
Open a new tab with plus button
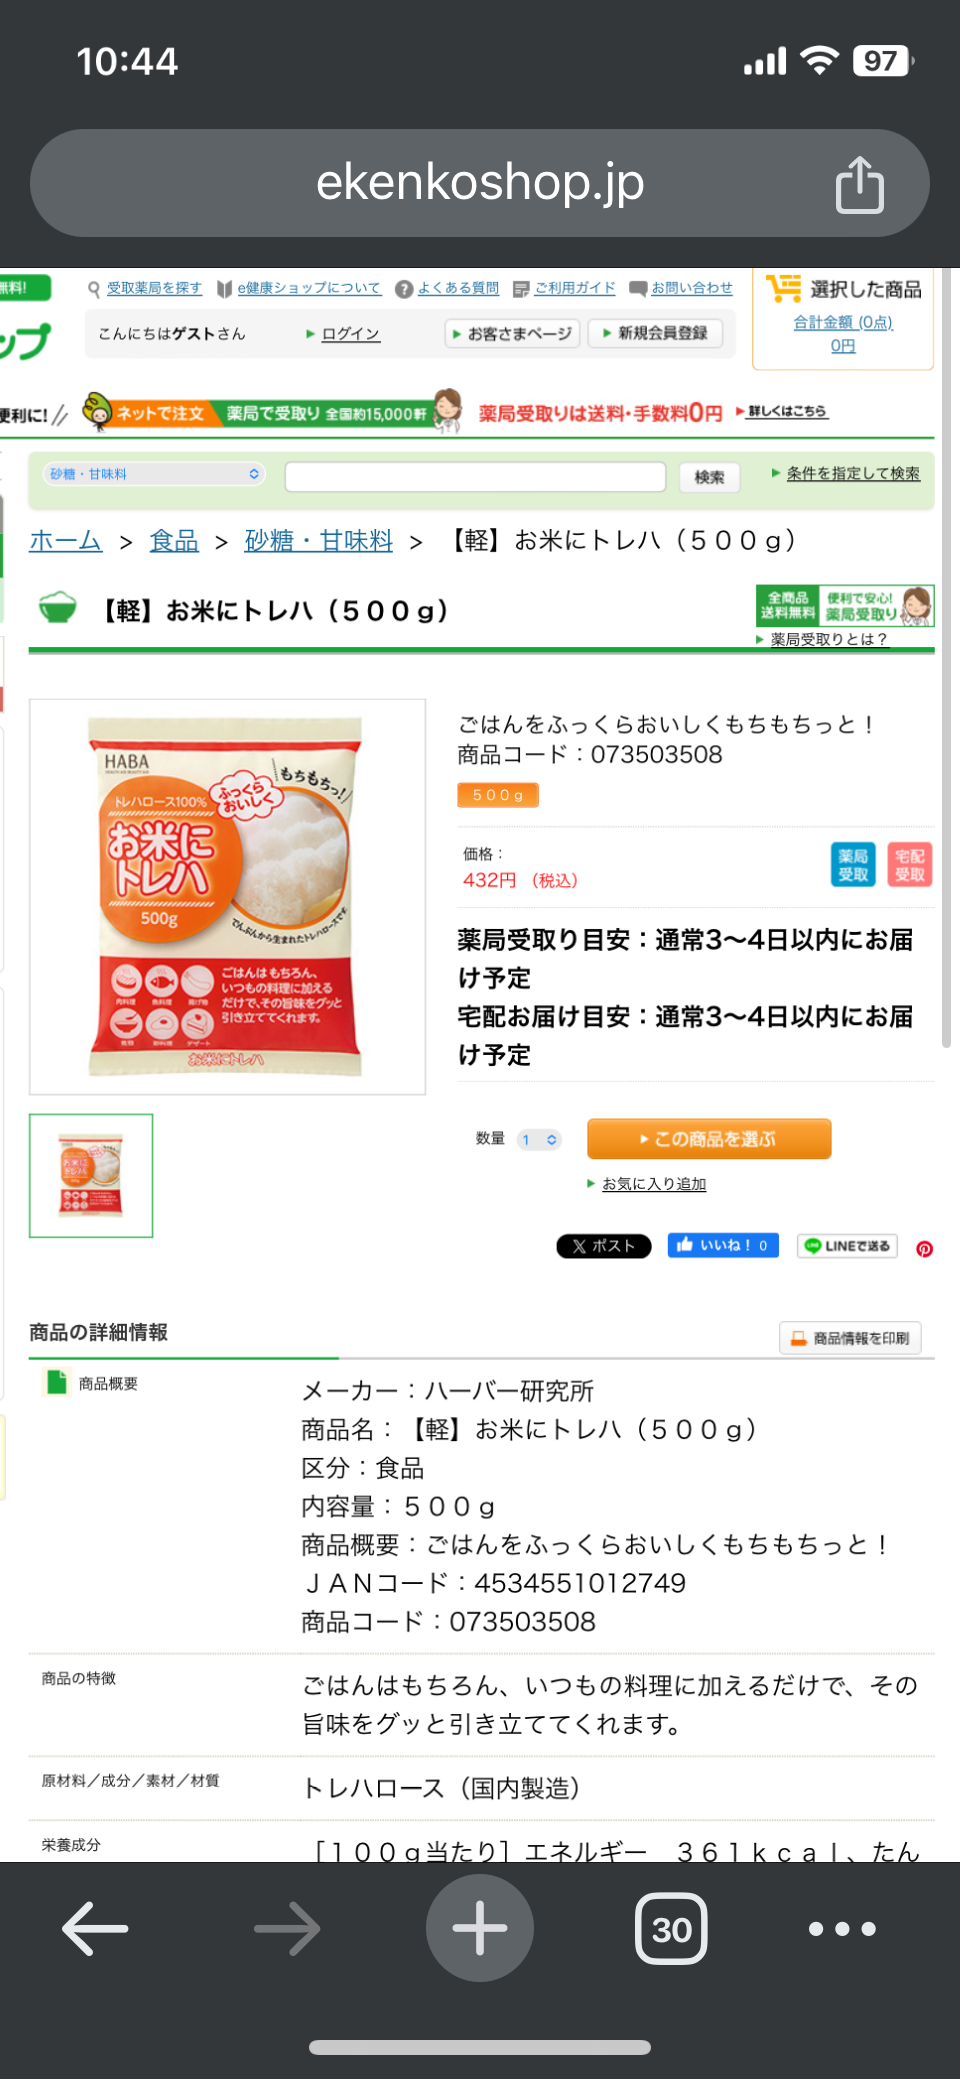[480, 1928]
